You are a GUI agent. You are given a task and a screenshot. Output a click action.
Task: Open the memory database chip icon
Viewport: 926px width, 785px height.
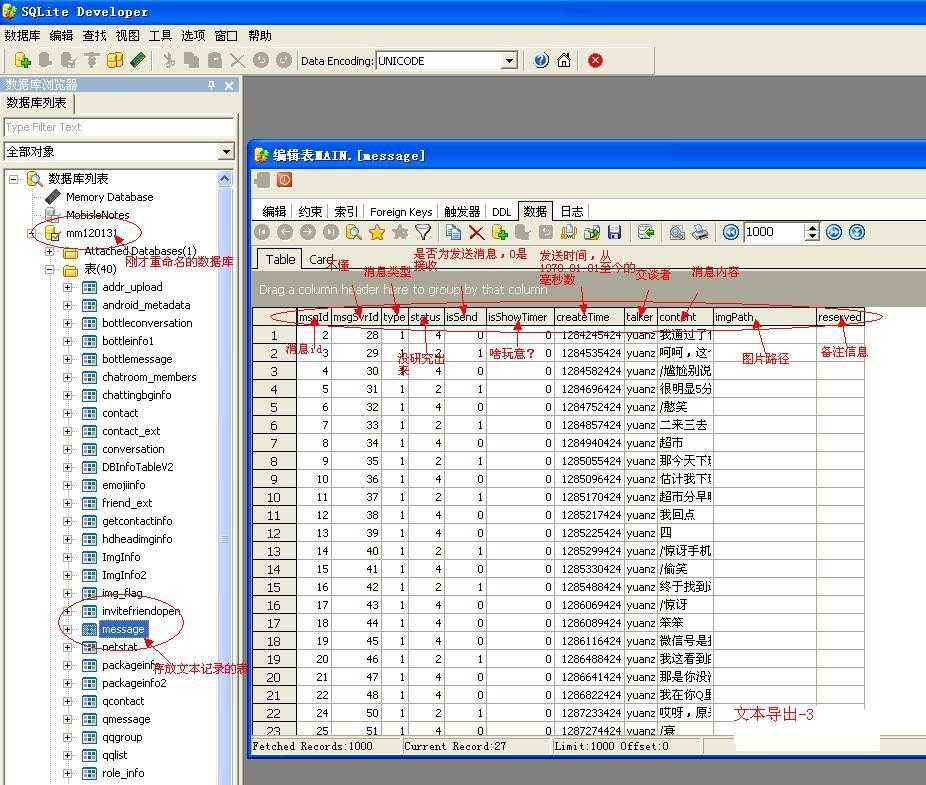click(x=53, y=197)
